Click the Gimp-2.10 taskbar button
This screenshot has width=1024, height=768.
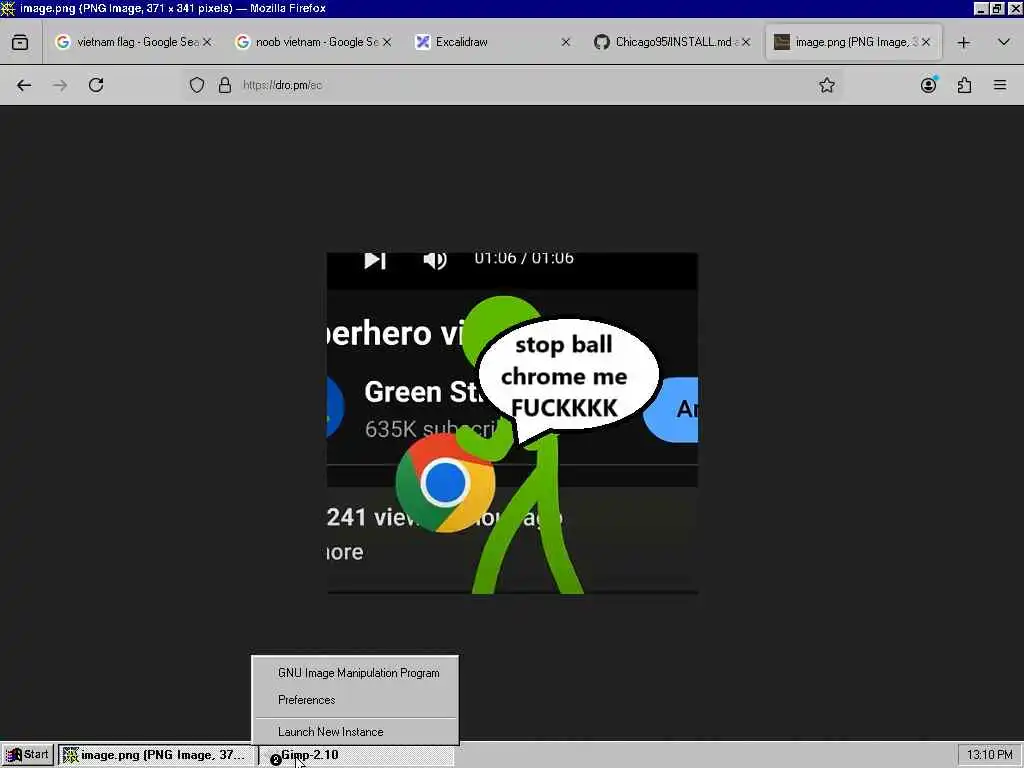[x=357, y=755]
